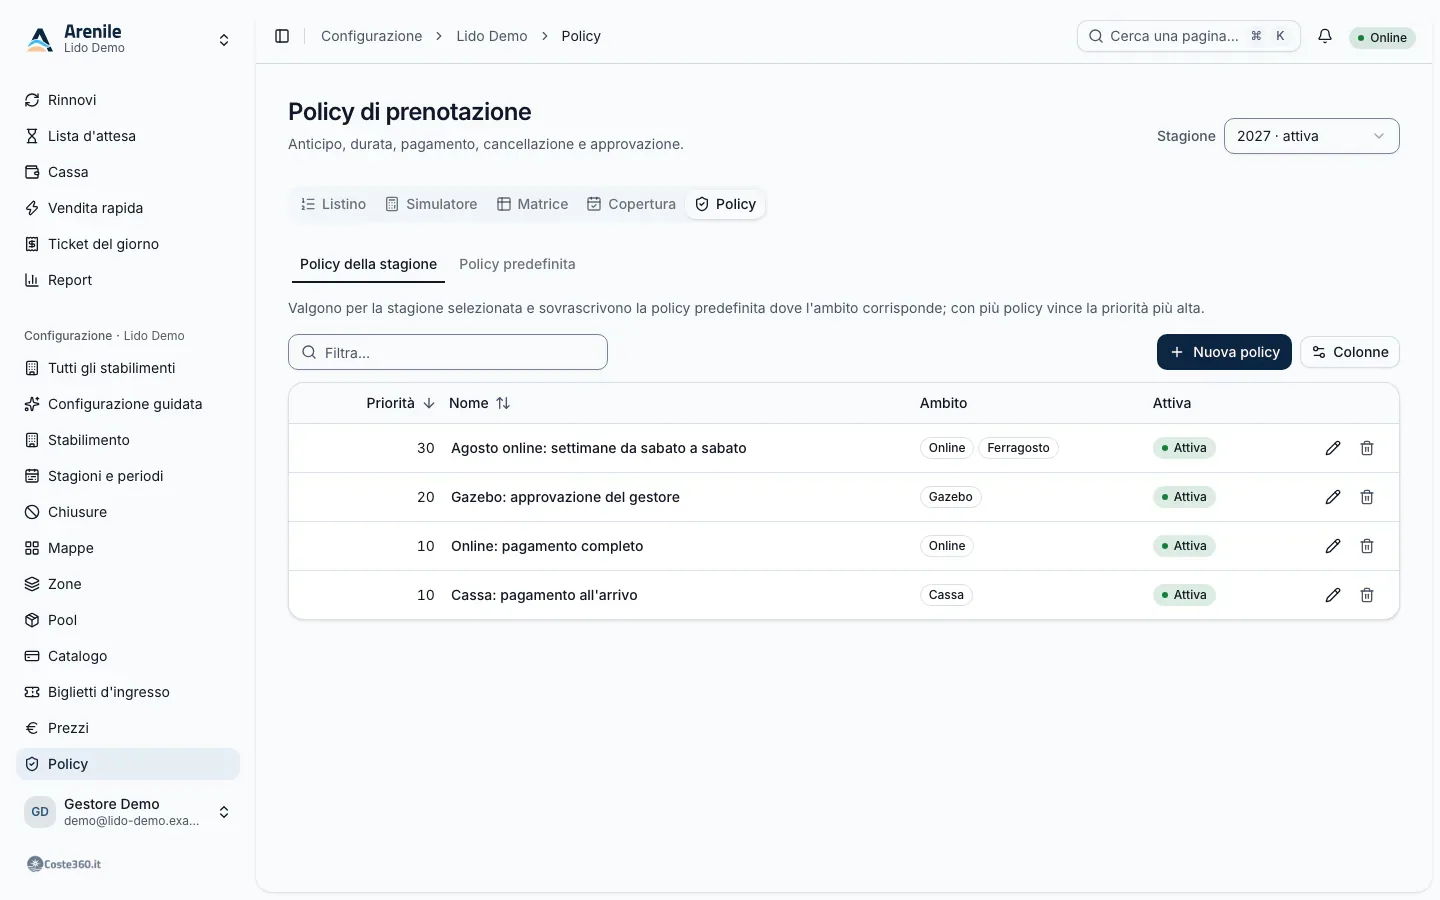Image resolution: width=1440 pixels, height=900 pixels.
Task: Delete the Cassa pagamento all'arrivo policy
Action: pyautogui.click(x=1367, y=595)
